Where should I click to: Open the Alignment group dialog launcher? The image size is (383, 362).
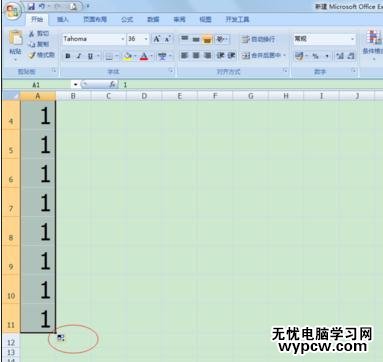point(285,71)
